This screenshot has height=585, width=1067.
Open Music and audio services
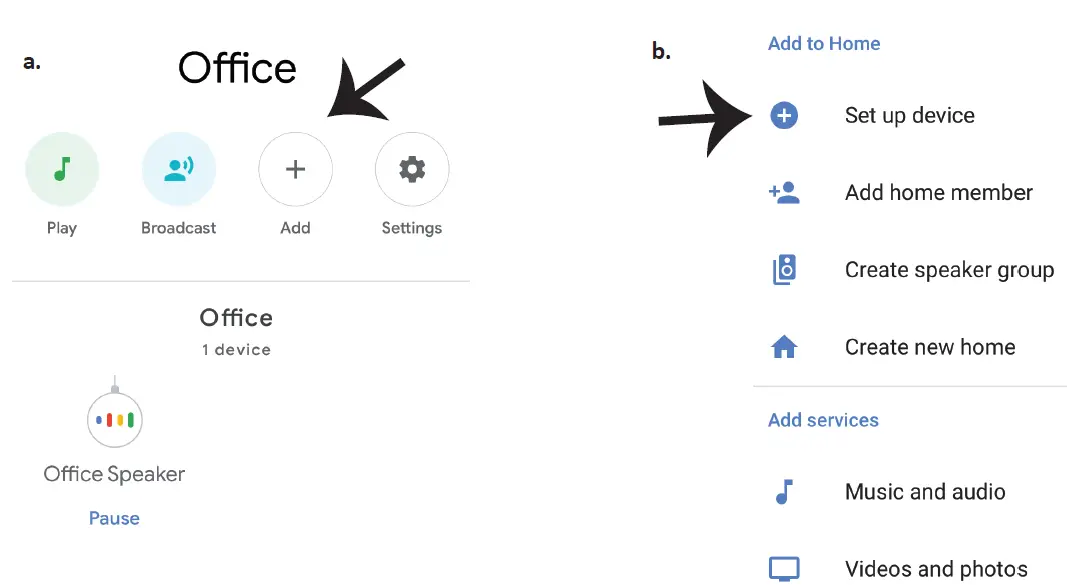[925, 492]
